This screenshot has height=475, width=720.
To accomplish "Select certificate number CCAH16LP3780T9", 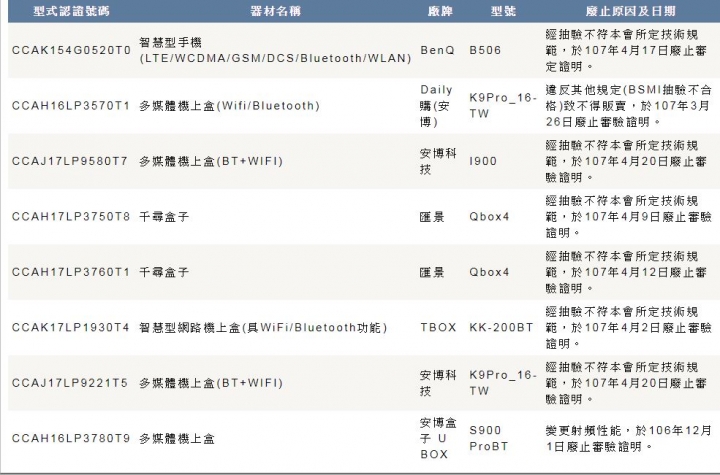I will [71, 438].
